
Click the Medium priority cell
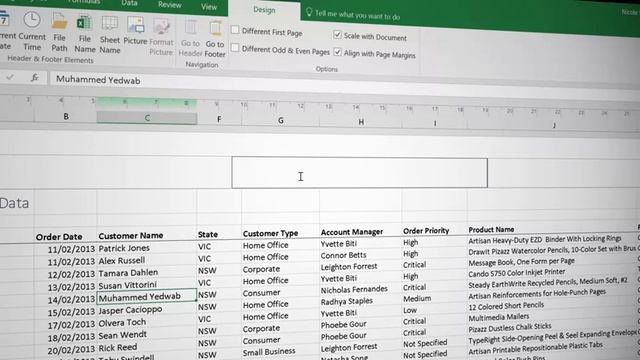click(x=417, y=299)
